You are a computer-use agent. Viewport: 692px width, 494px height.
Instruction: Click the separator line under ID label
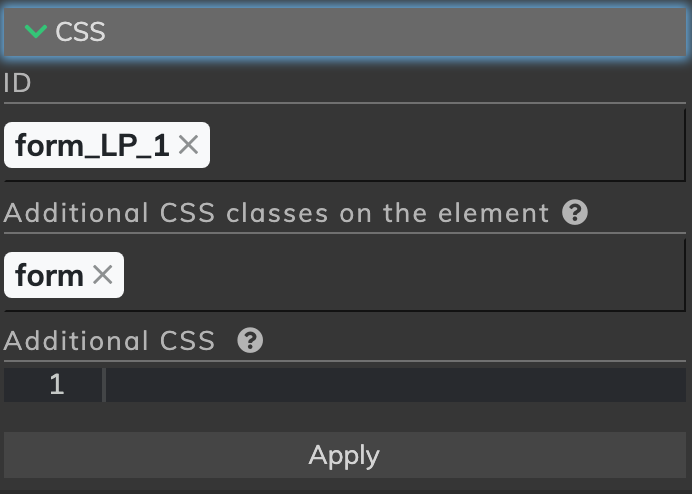pyautogui.click(x=345, y=103)
